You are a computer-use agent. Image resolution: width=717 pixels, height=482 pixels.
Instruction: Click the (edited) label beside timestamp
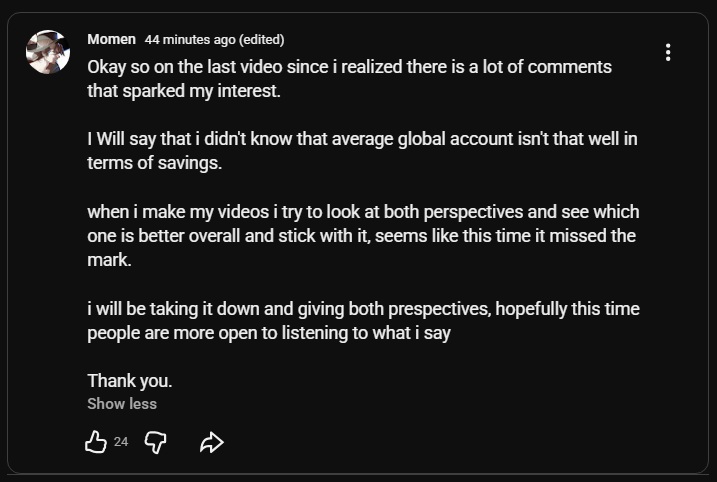(262, 40)
